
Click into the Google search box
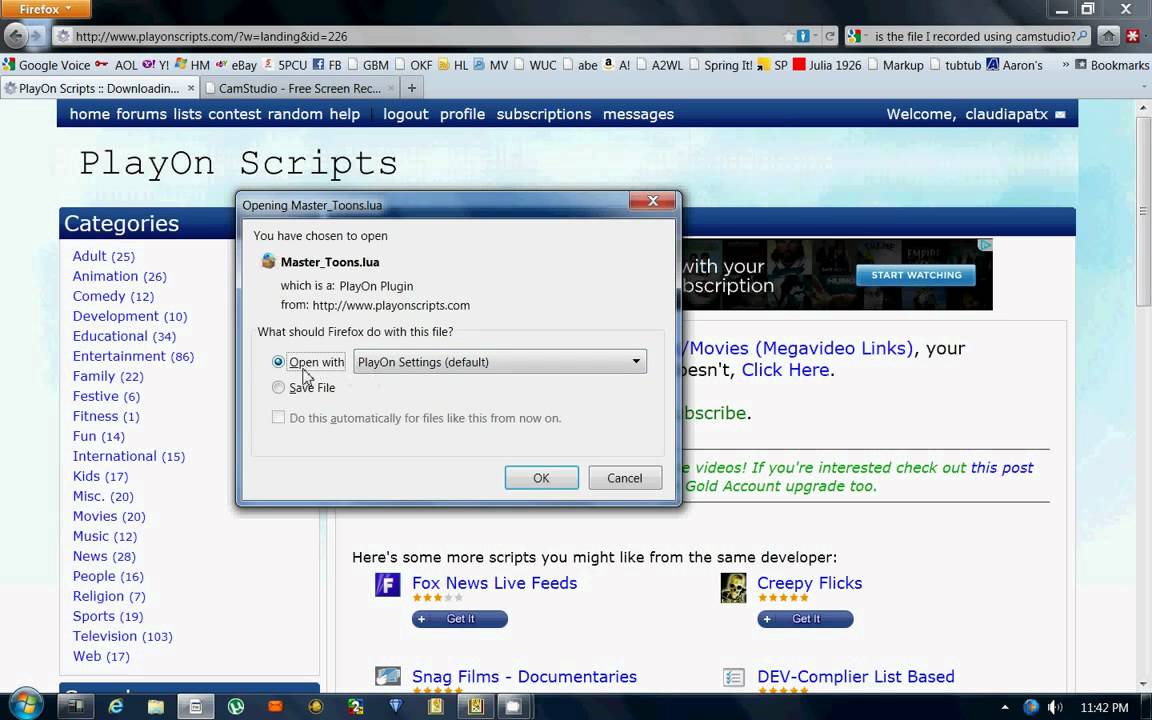click(x=973, y=36)
